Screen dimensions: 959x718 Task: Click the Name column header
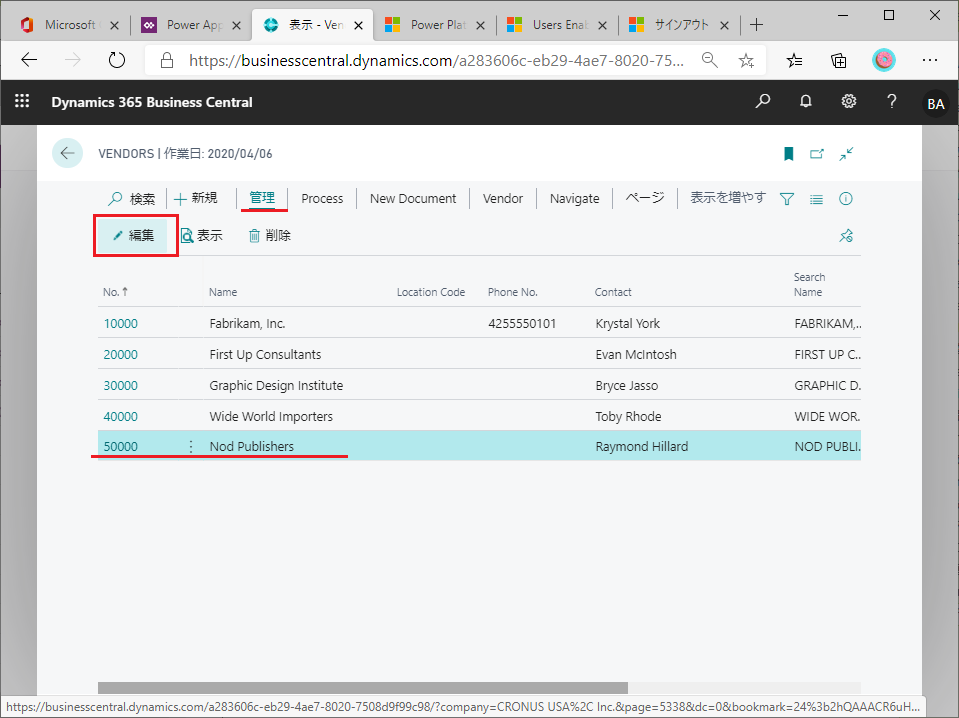tap(223, 292)
